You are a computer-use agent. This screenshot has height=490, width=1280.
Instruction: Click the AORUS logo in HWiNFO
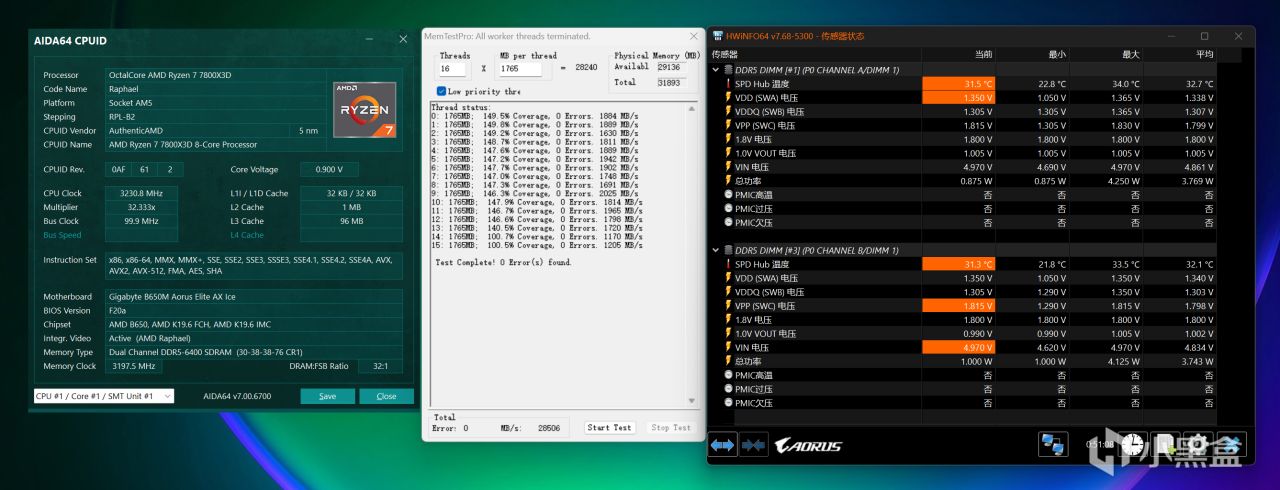[x=808, y=446]
